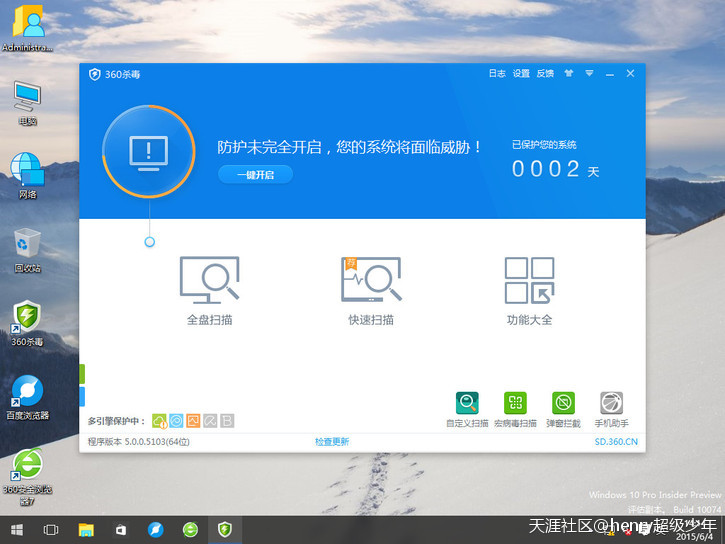Click the 检查更新 check update link

pyautogui.click(x=332, y=442)
